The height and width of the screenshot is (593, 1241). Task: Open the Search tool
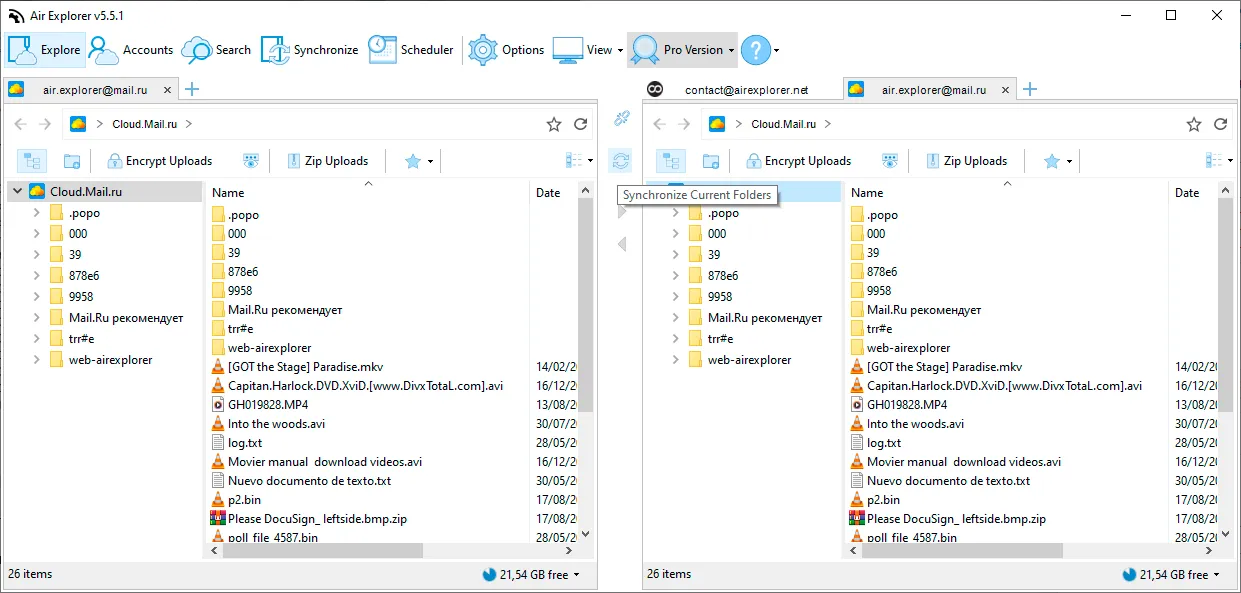(216, 50)
